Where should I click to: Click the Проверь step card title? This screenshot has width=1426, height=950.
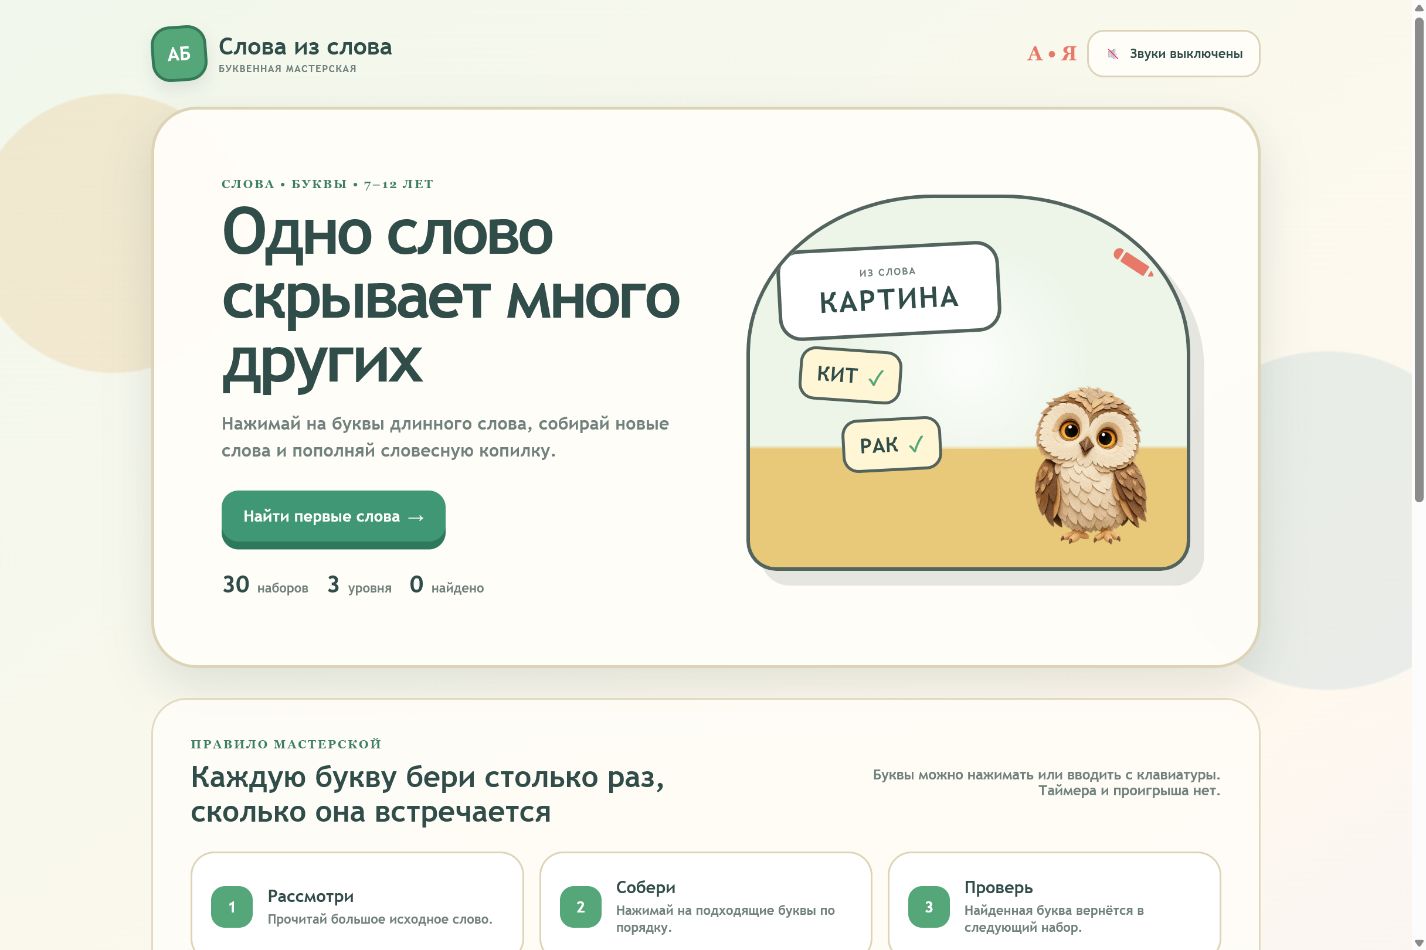click(x=999, y=887)
